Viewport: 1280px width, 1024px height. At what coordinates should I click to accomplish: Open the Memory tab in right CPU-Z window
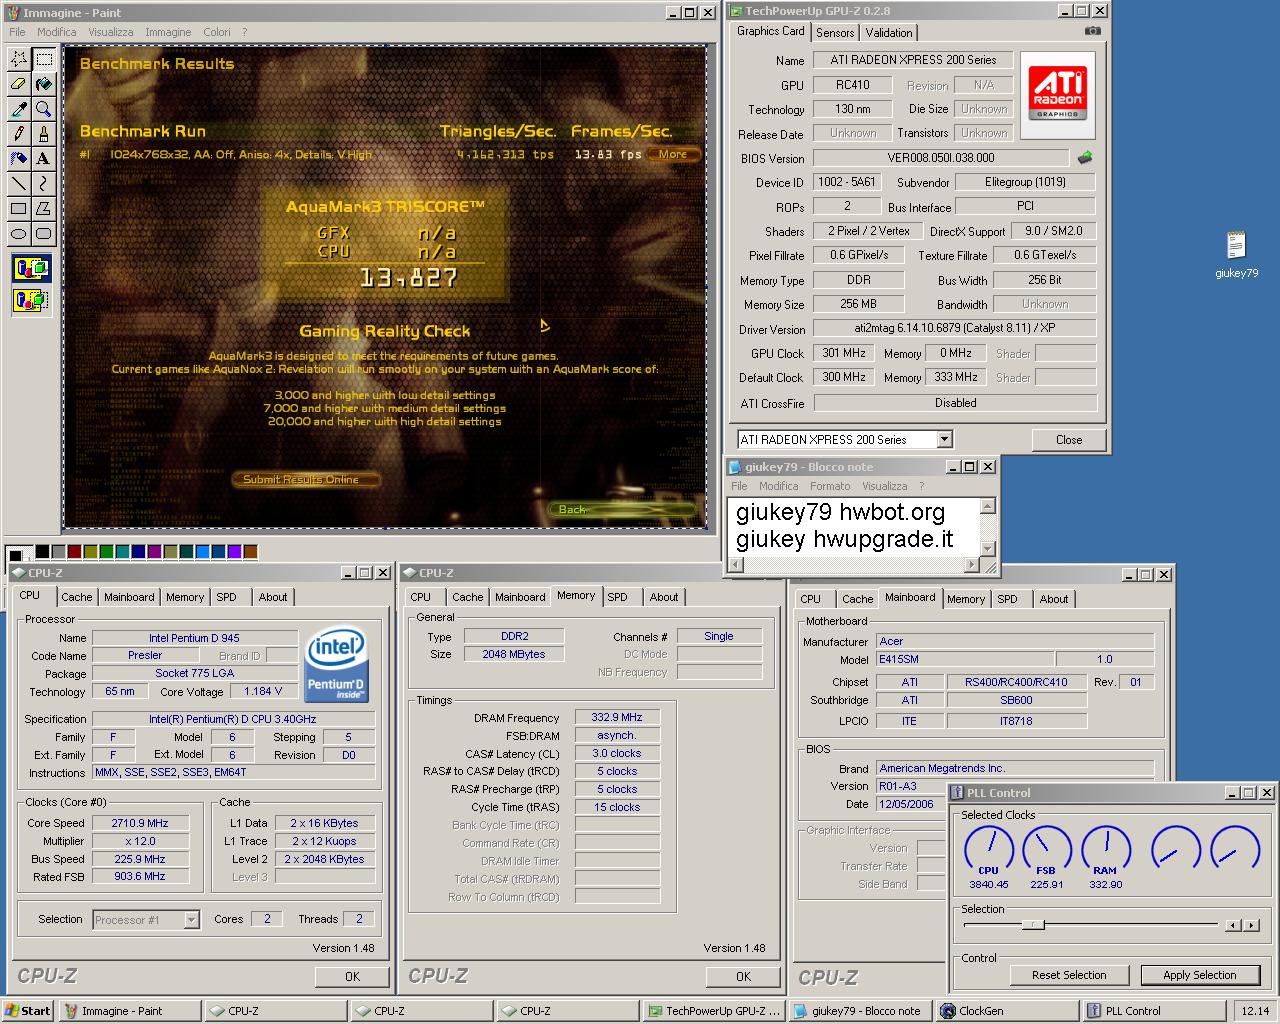(x=966, y=599)
